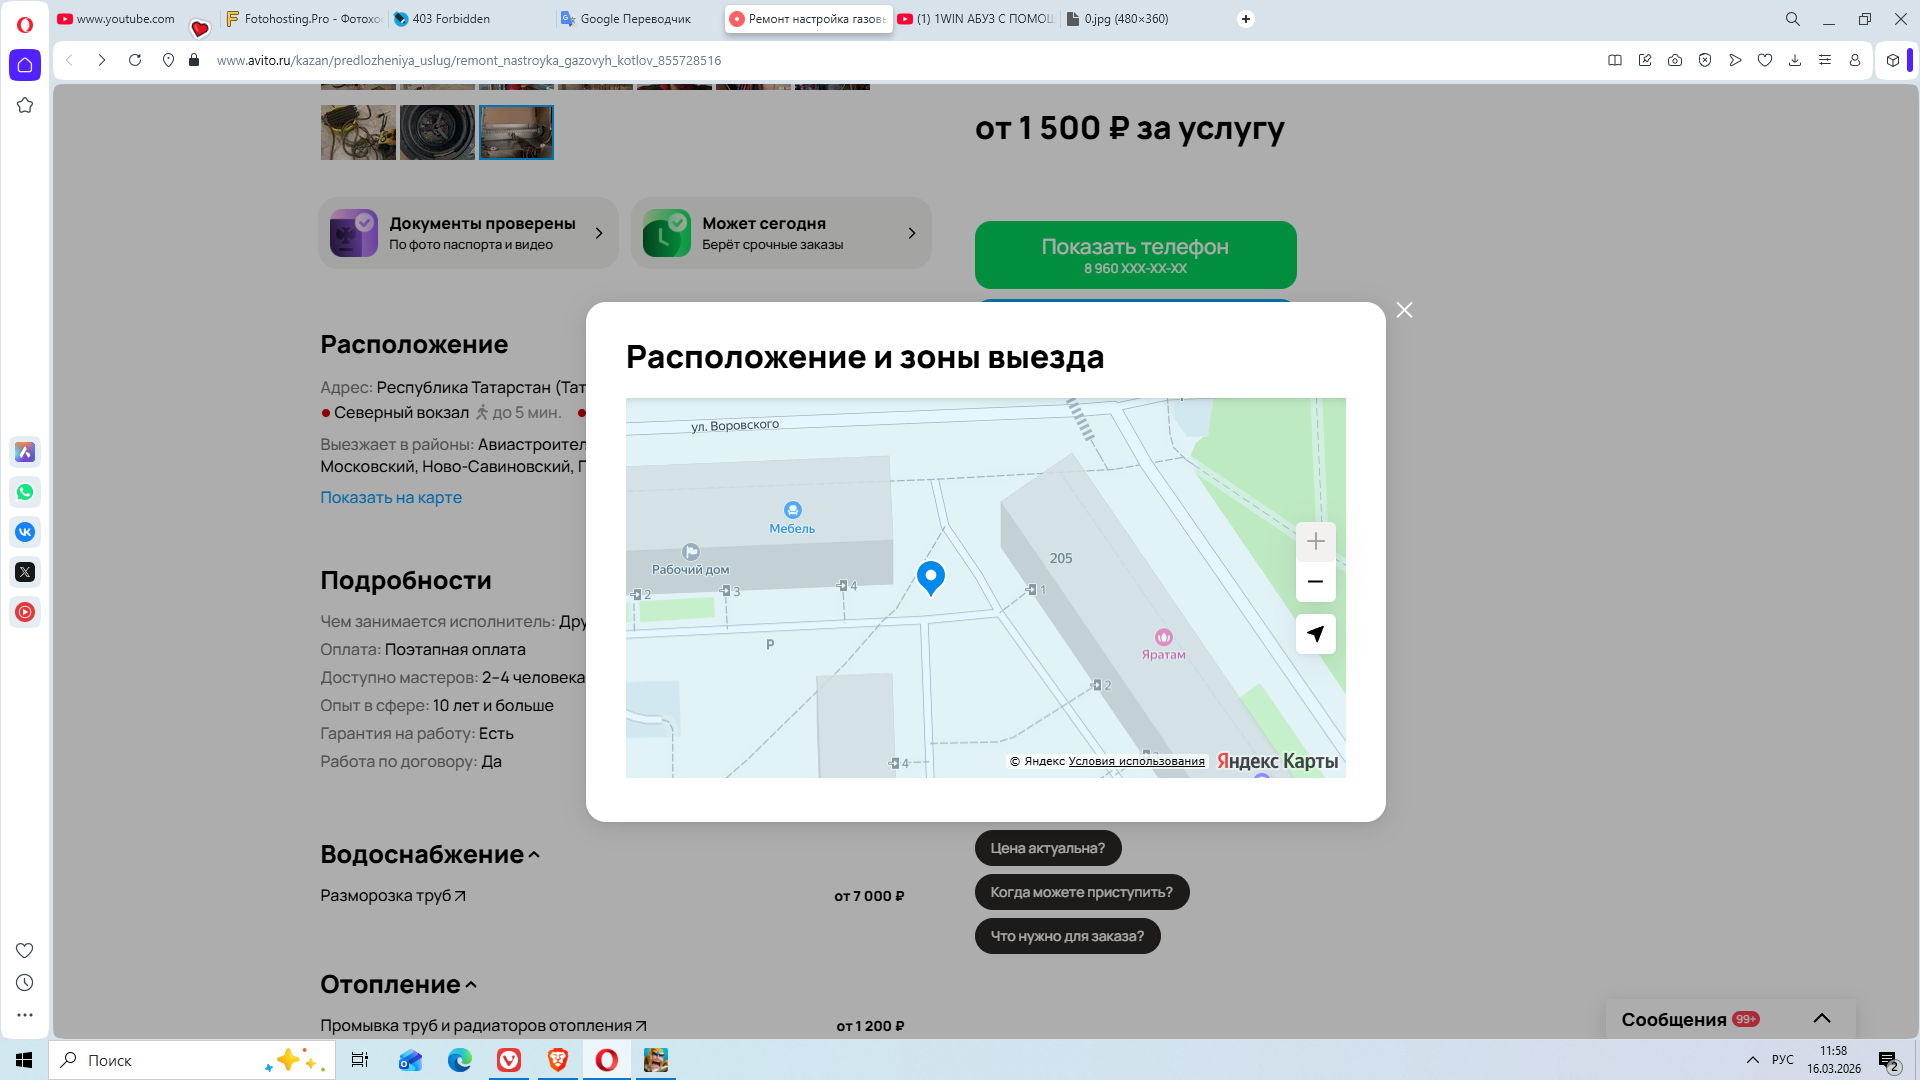Click the Показать на карте link

coord(391,497)
